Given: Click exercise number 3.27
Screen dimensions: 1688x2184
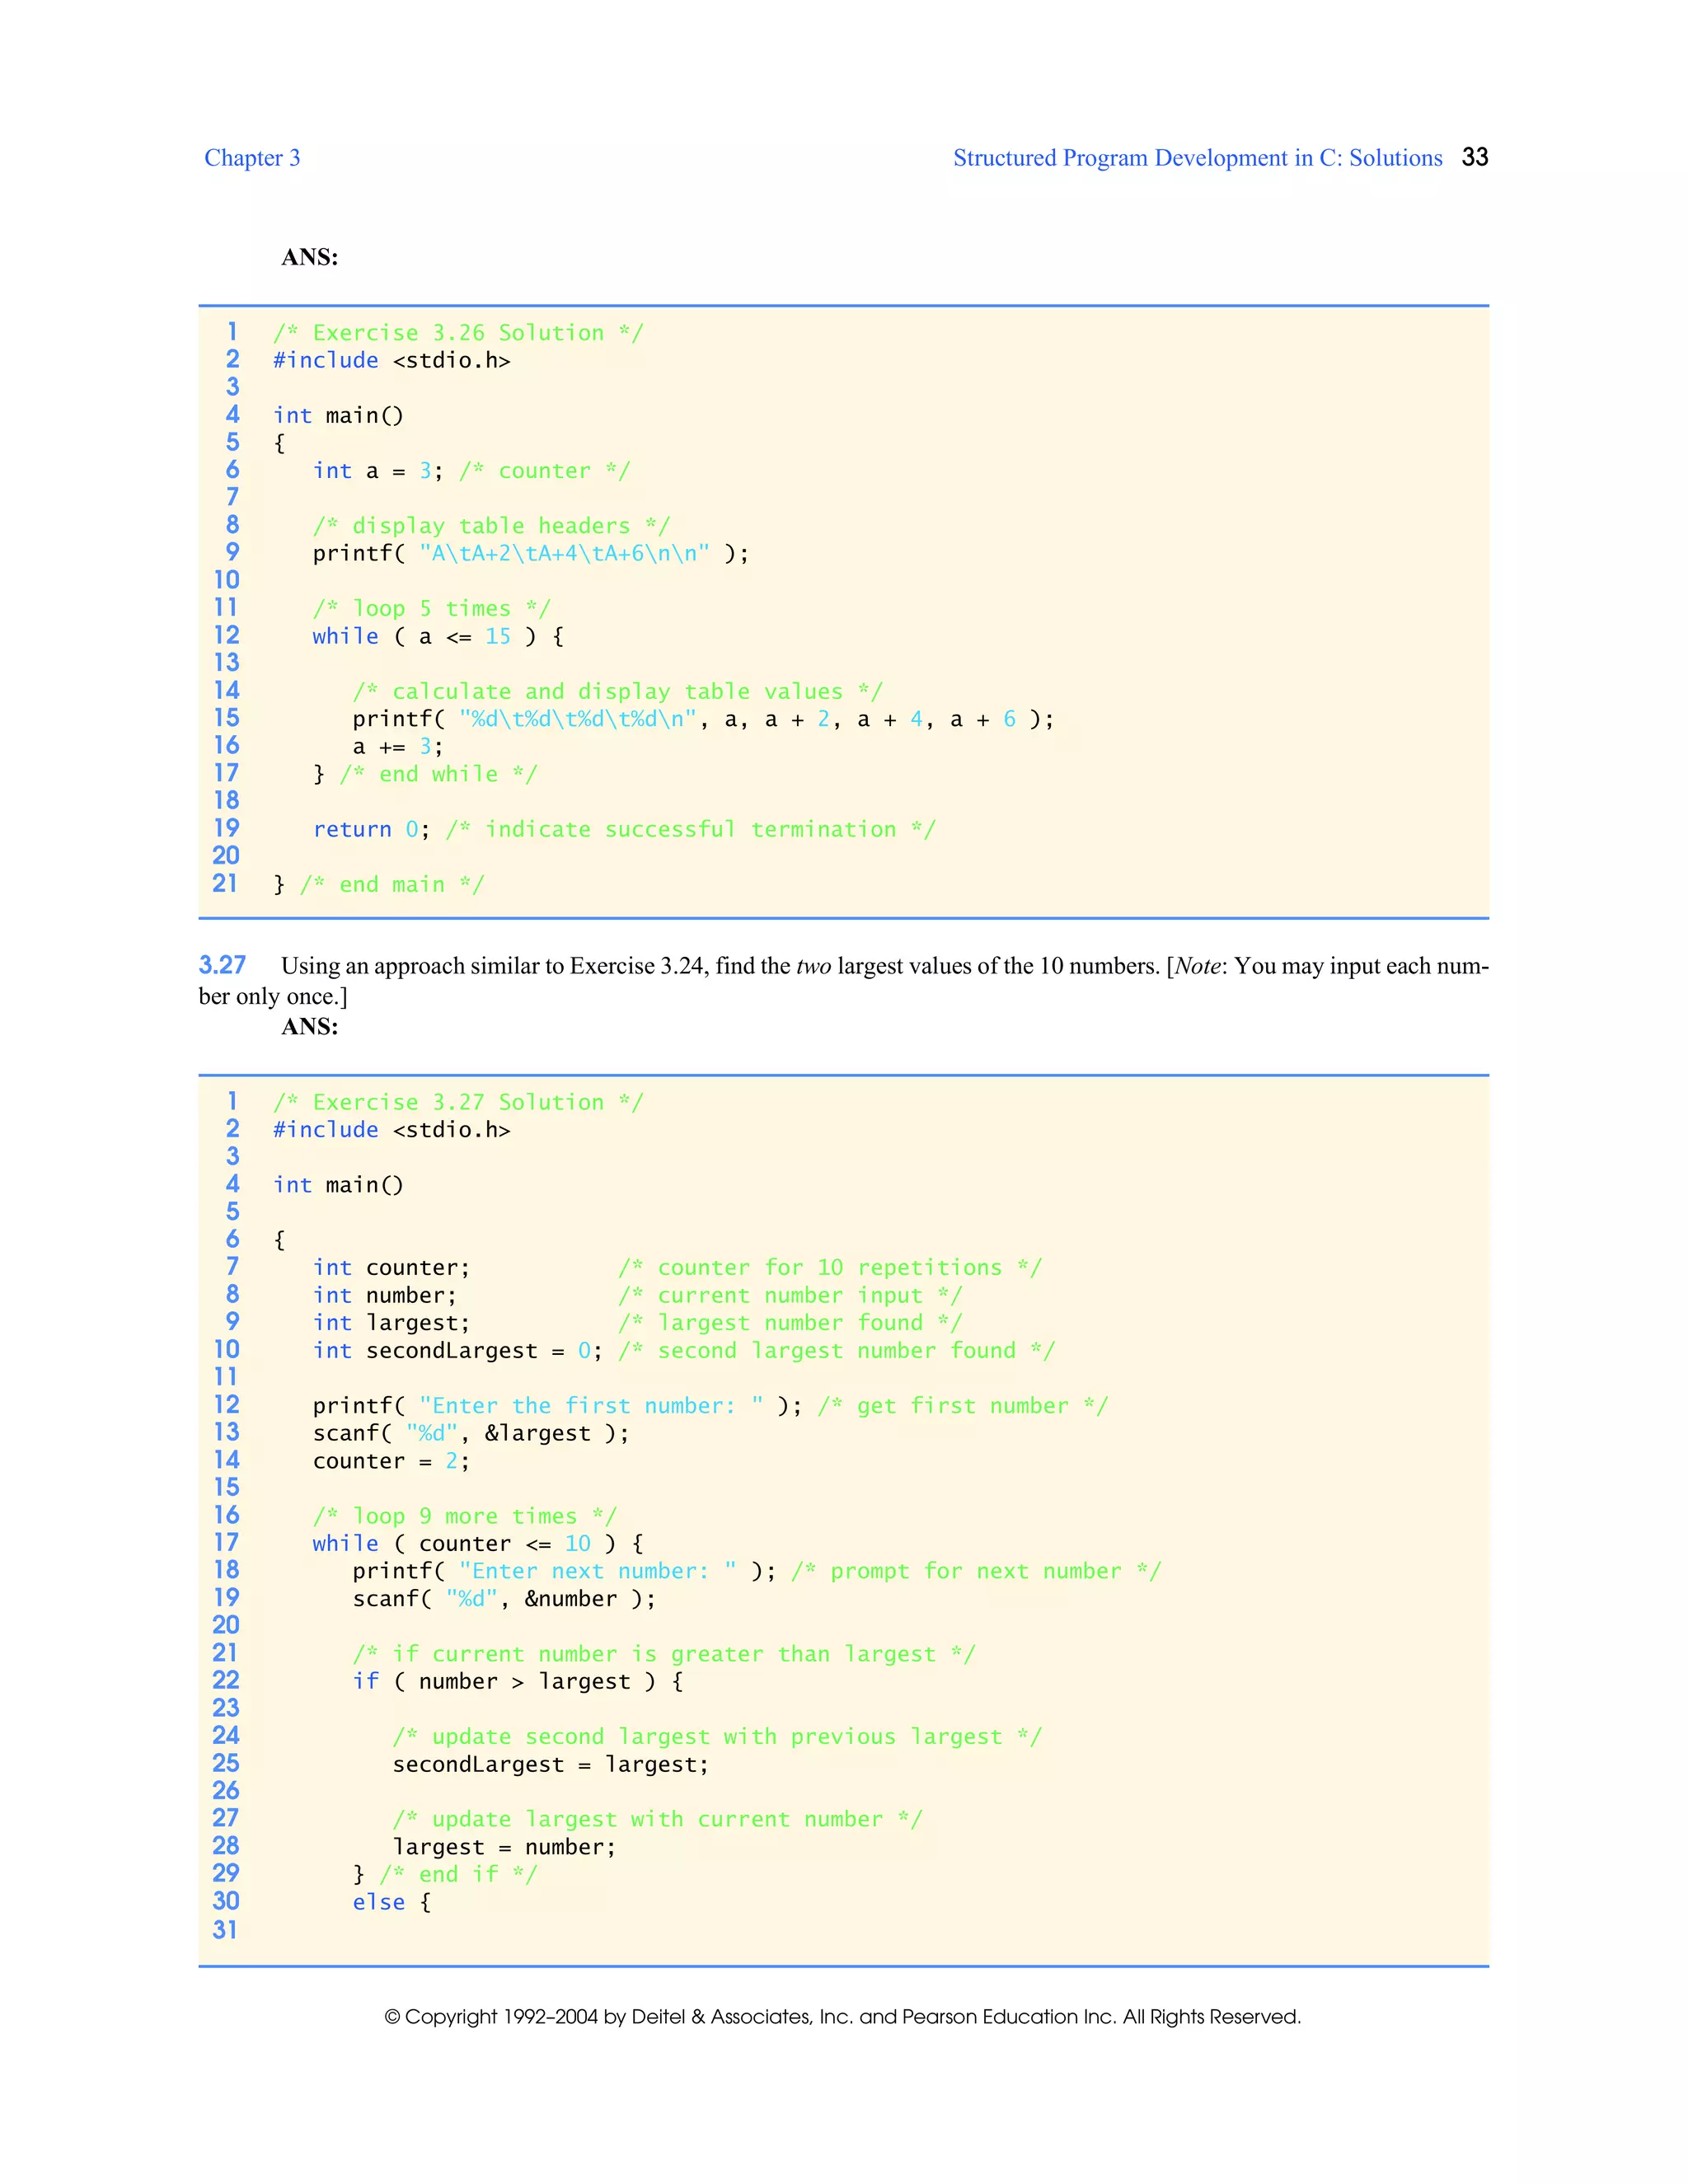Looking at the screenshot, I should pos(222,965).
